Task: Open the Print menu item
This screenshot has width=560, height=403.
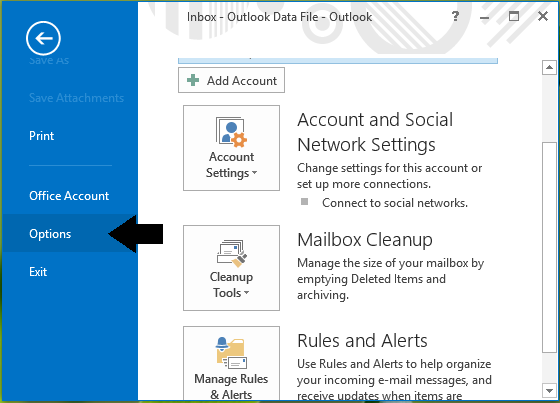Action: click(41, 136)
